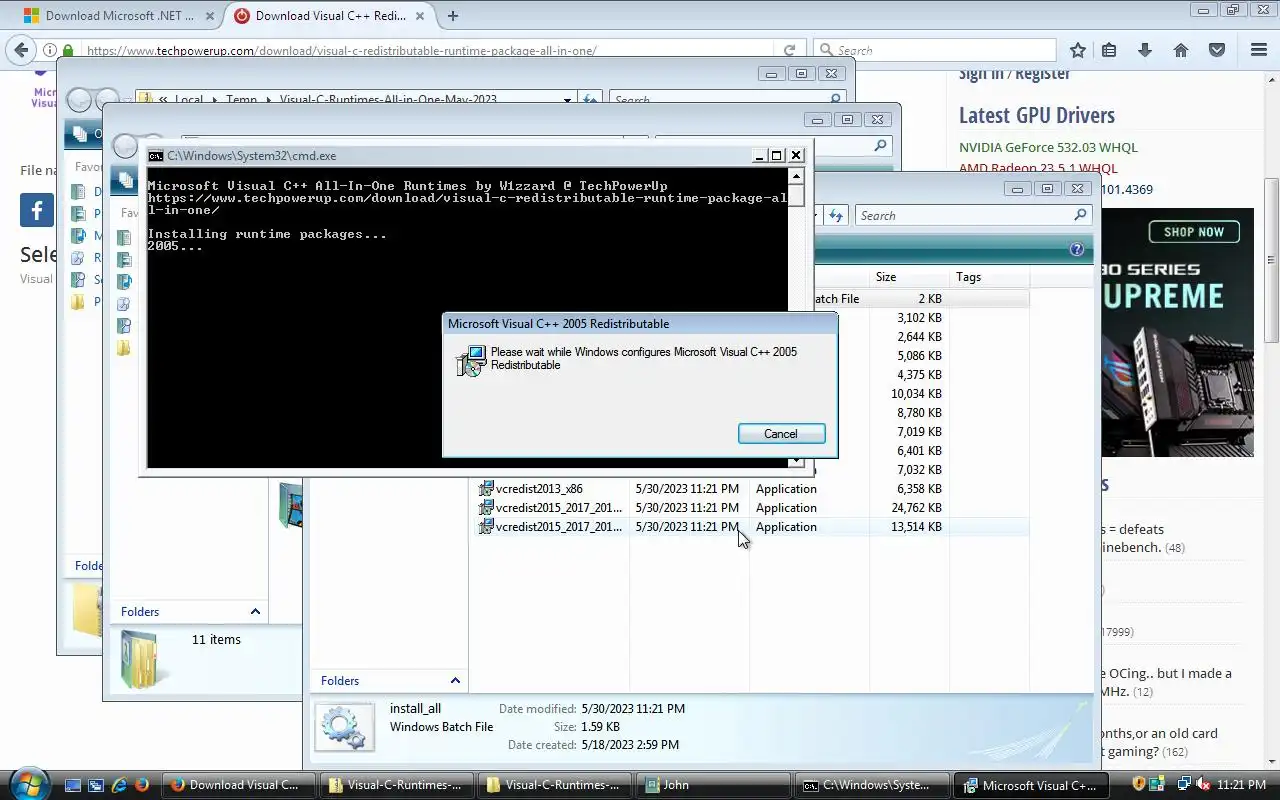1280x800 pixels.
Task: Open the Pocket icon in Firefox toolbar
Action: tap(1217, 50)
